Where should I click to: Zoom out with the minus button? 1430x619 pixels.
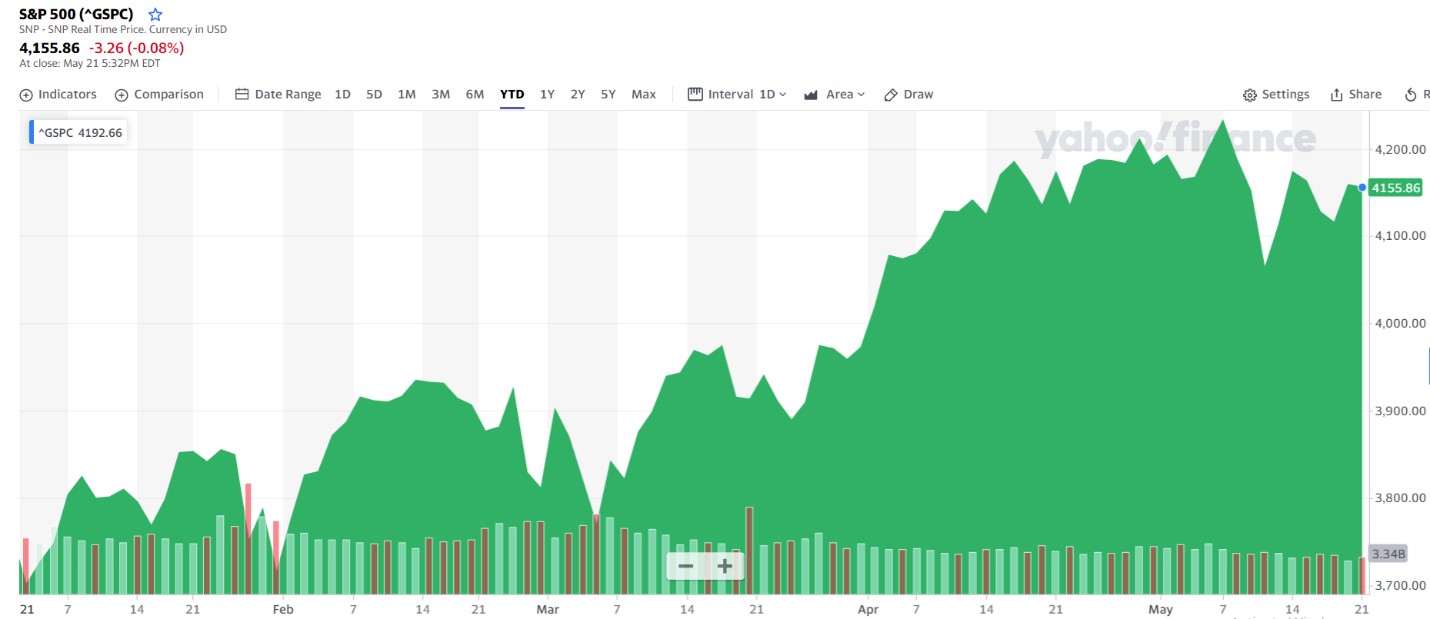686,566
